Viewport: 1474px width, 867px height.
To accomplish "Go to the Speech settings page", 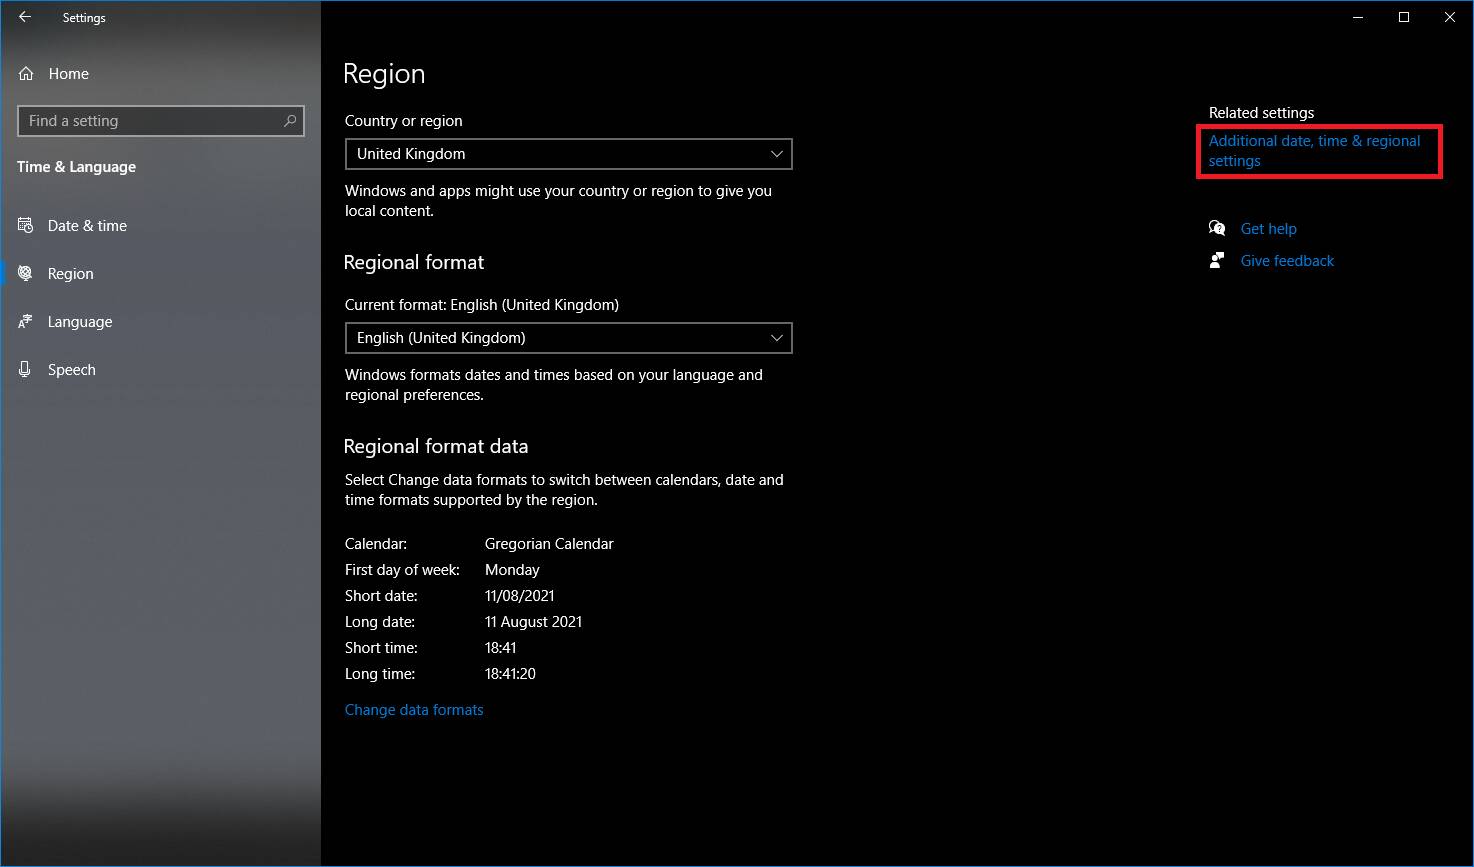I will pos(72,370).
